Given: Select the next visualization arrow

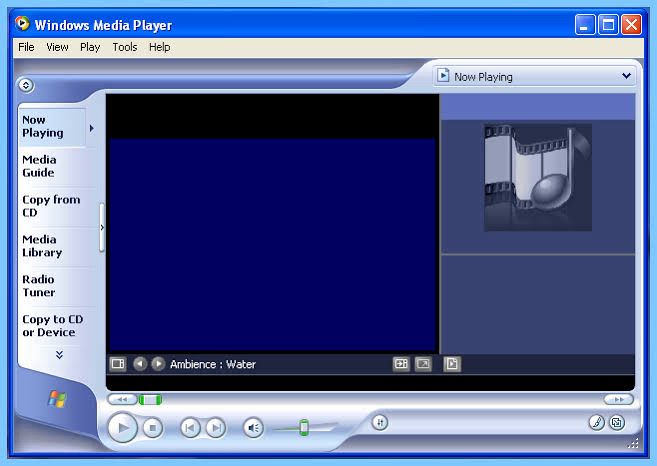Looking at the screenshot, I should tap(158, 363).
